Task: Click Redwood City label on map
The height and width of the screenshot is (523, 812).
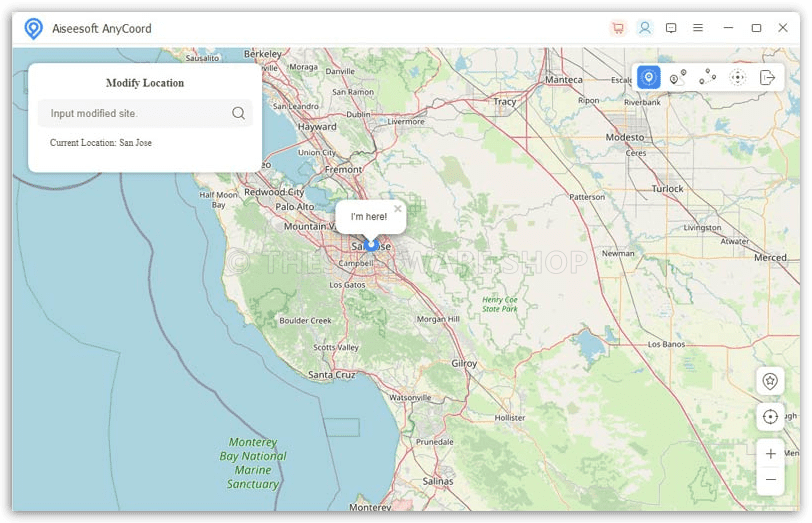Action: (x=274, y=192)
